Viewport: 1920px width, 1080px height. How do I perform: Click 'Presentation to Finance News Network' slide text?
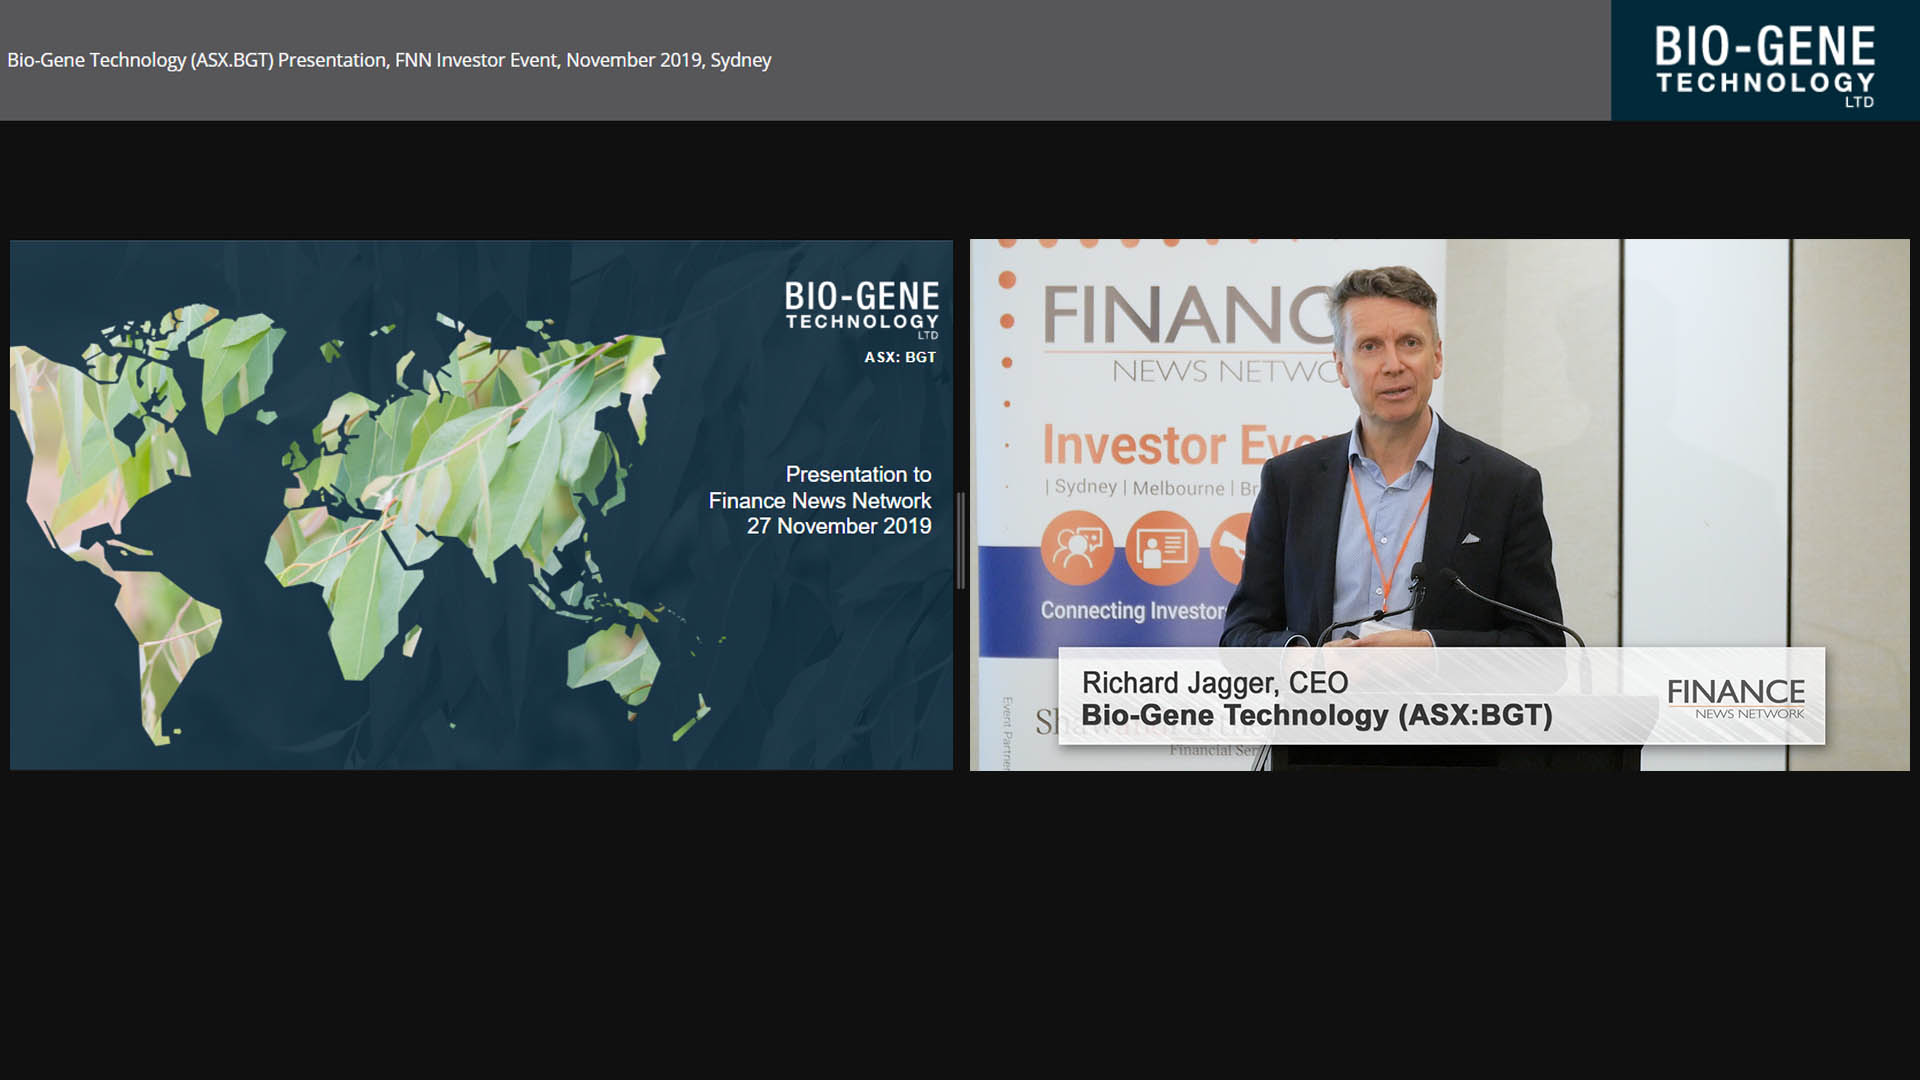tap(820, 487)
